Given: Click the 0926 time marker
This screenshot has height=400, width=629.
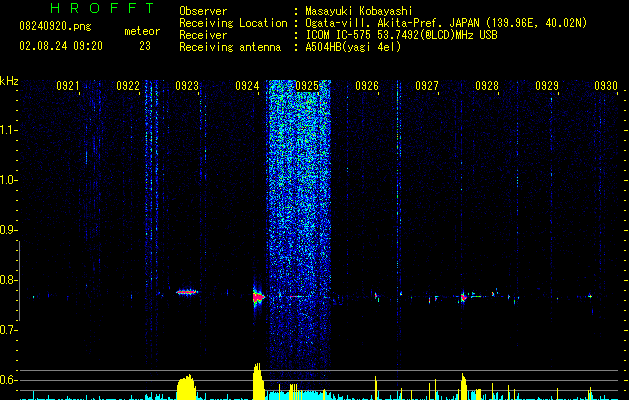Looking at the screenshot, I should [x=367, y=86].
